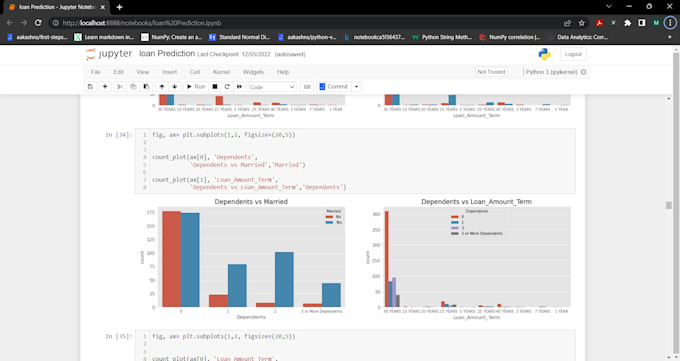Cut selected cells with the scissors icon
680x361 pixels.
(x=120, y=87)
